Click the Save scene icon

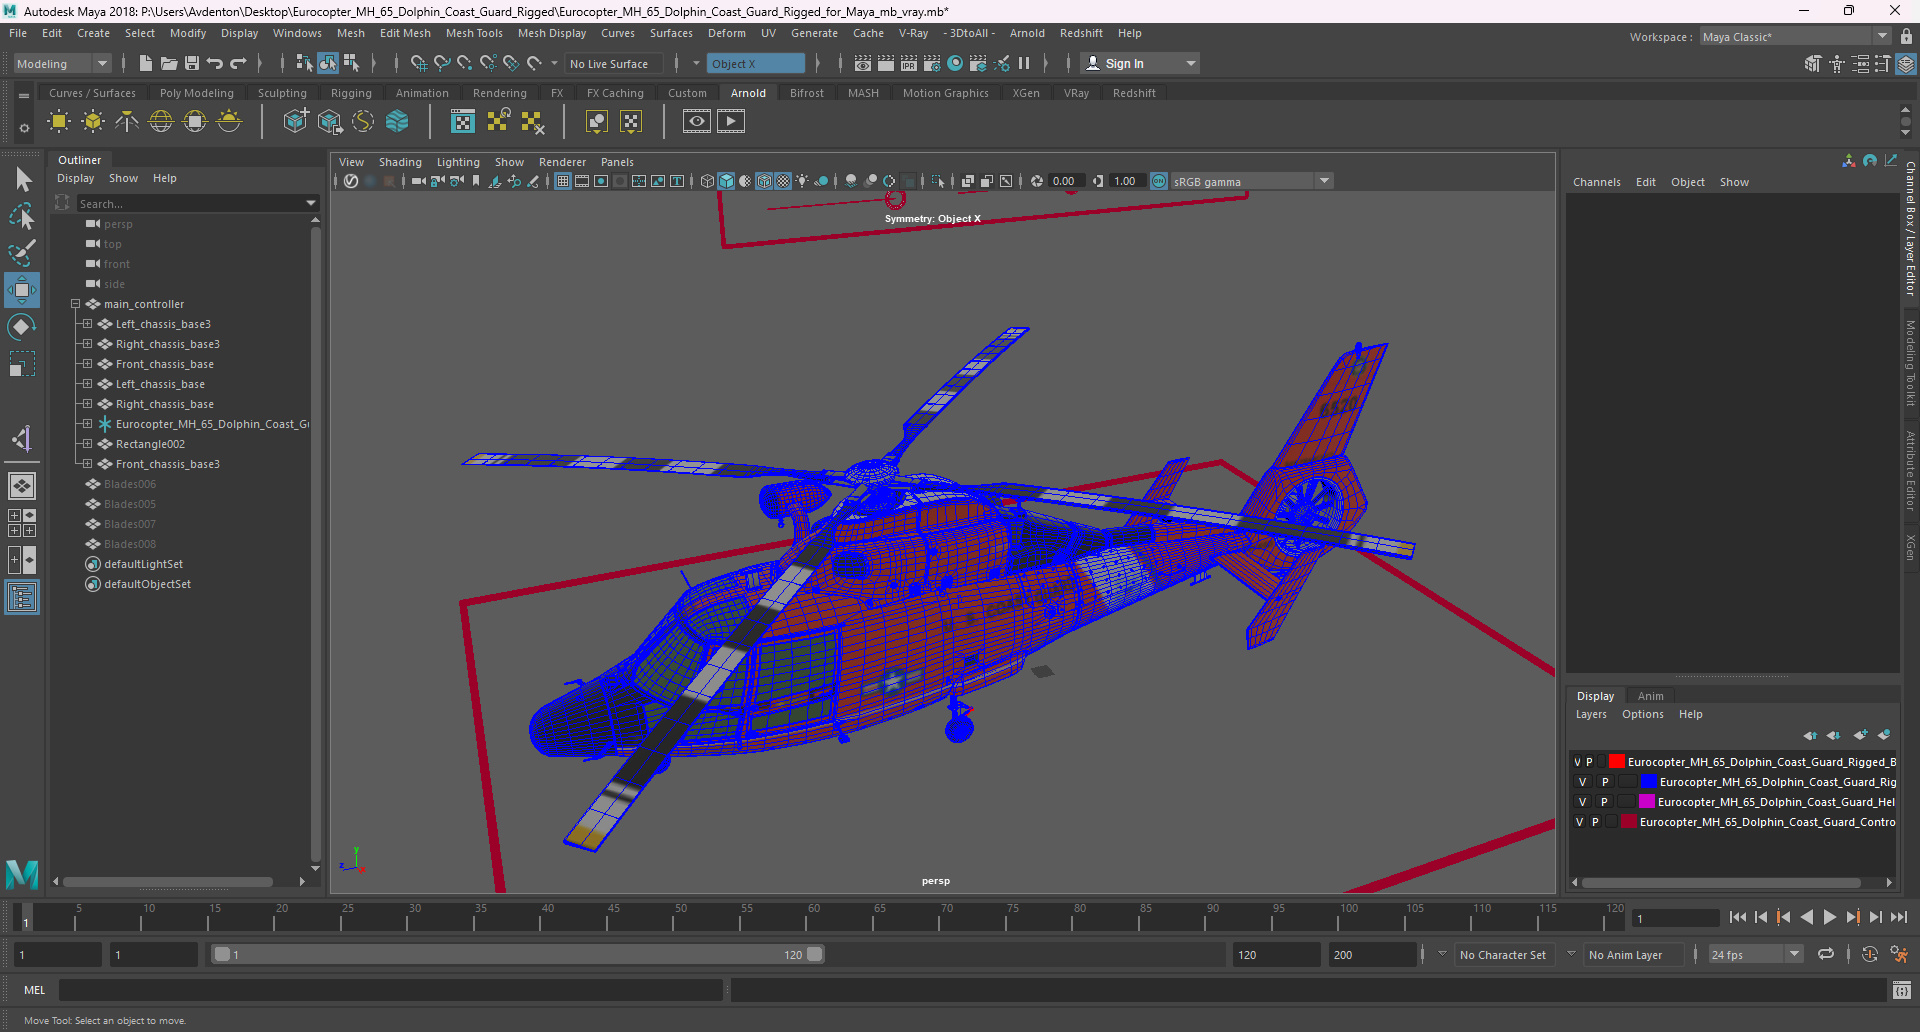coord(192,63)
